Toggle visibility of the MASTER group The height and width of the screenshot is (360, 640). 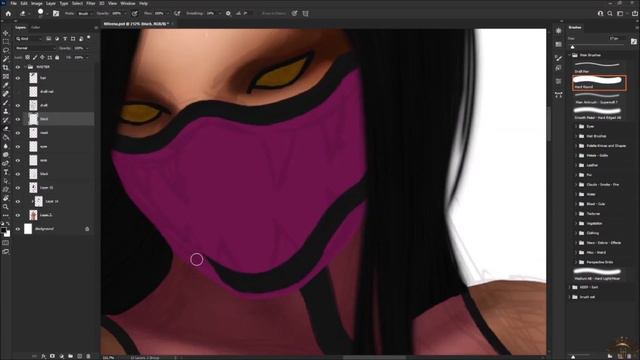(x=18, y=67)
